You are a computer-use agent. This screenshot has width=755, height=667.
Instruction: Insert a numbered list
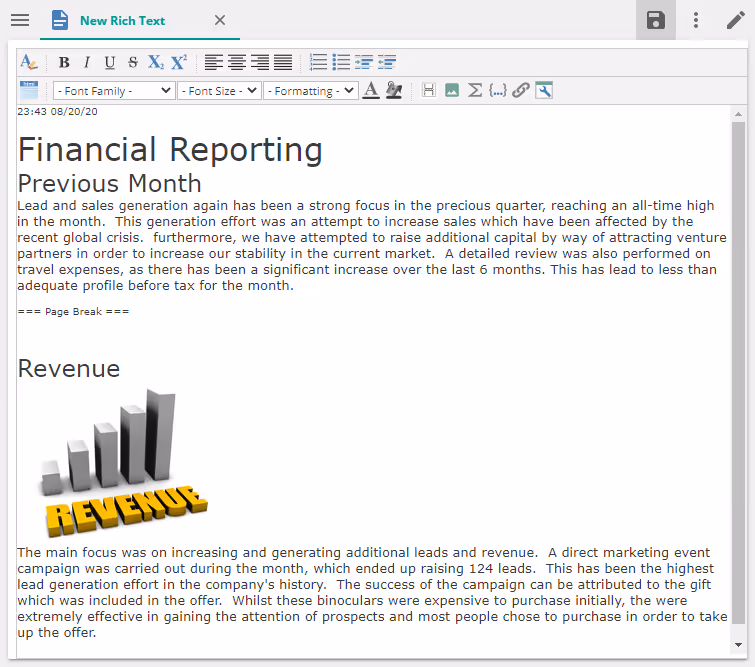(318, 63)
